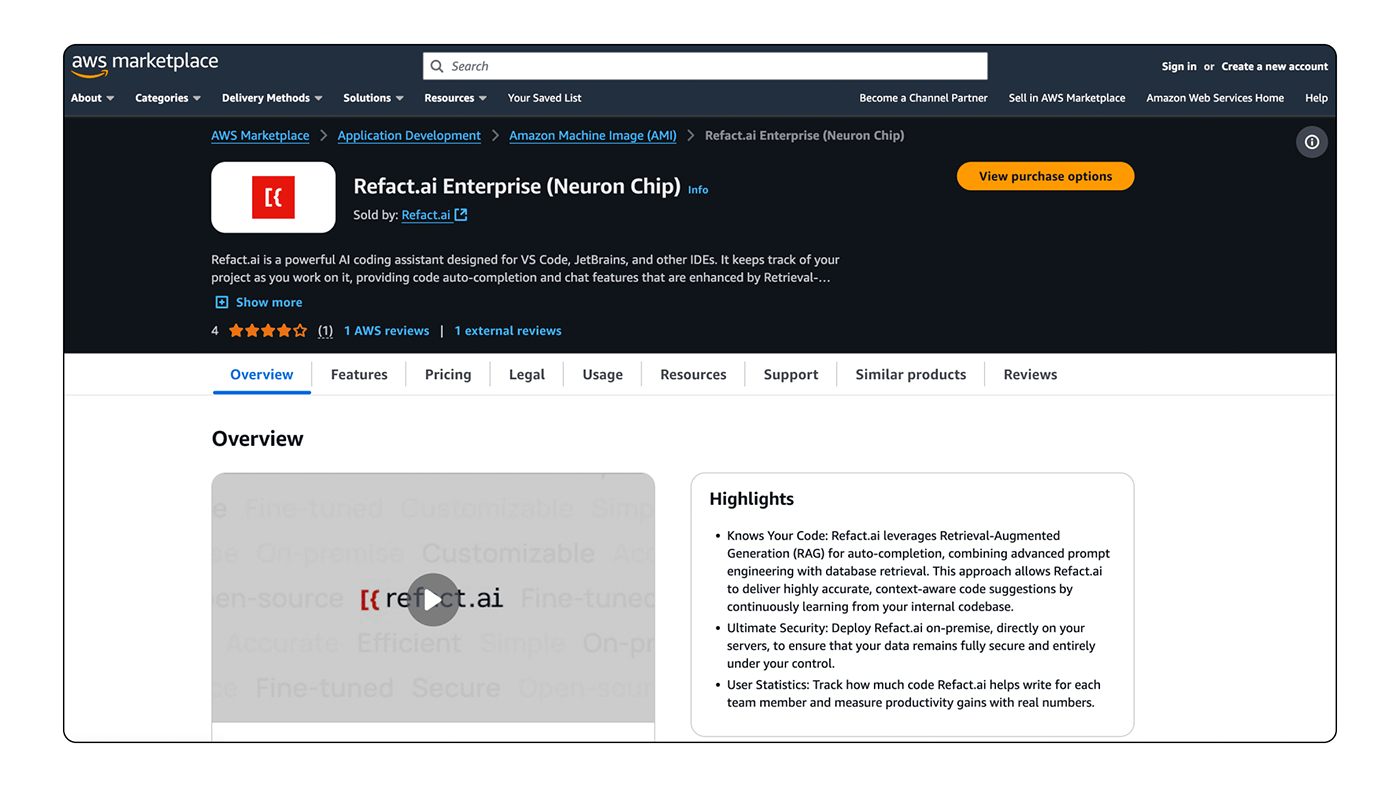Click the Refact.ai seller link
Screen dimensions: 1400x787
click(x=426, y=215)
